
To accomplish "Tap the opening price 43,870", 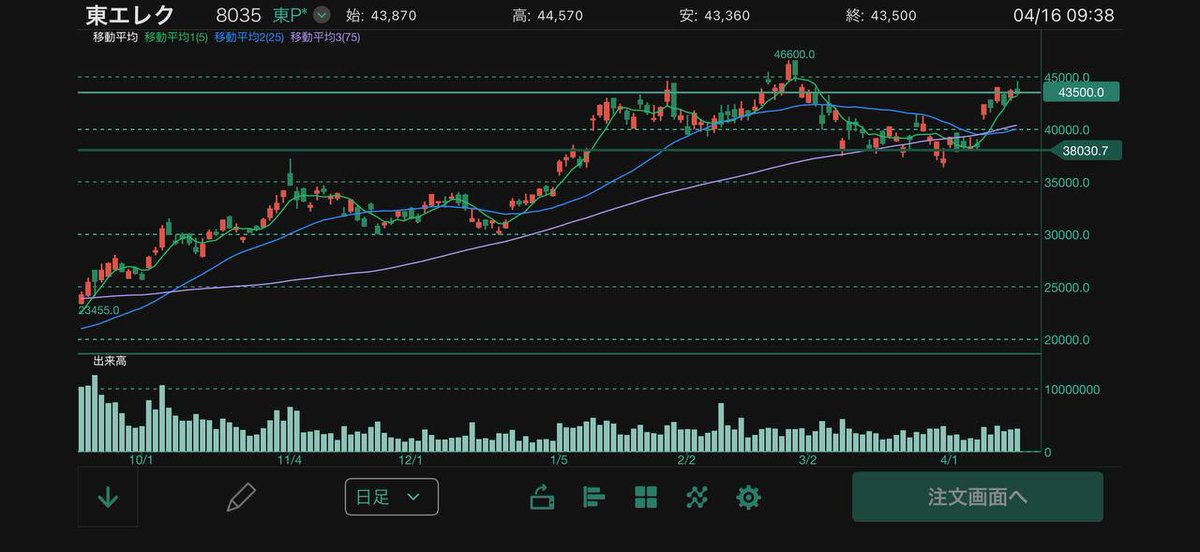I will 392,15.
